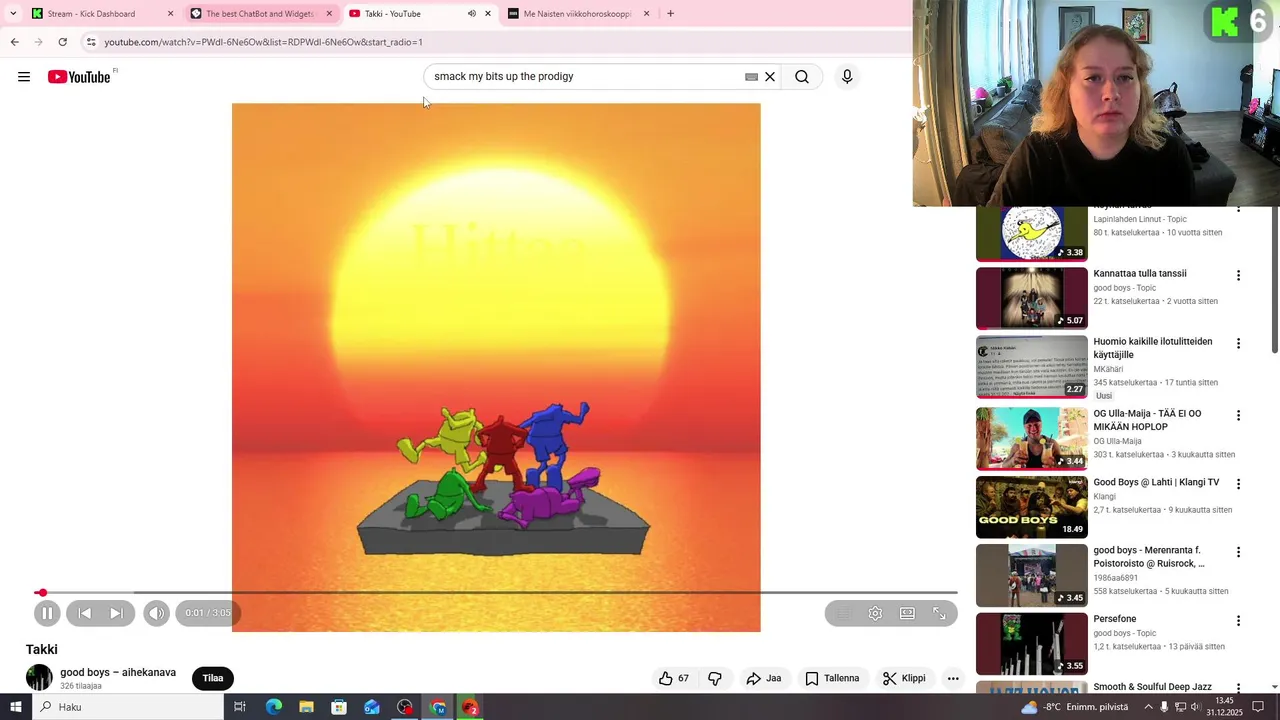Image resolution: width=1280 pixels, height=720 pixels.
Task: Open the Windows Start menu
Action: click(x=15, y=707)
